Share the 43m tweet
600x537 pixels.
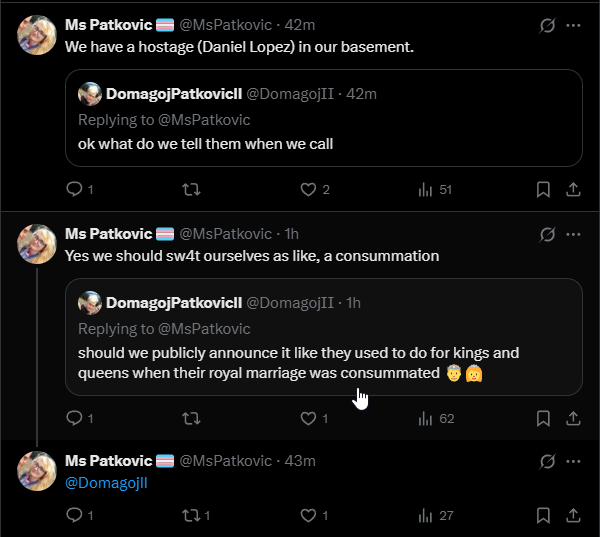coord(574,515)
